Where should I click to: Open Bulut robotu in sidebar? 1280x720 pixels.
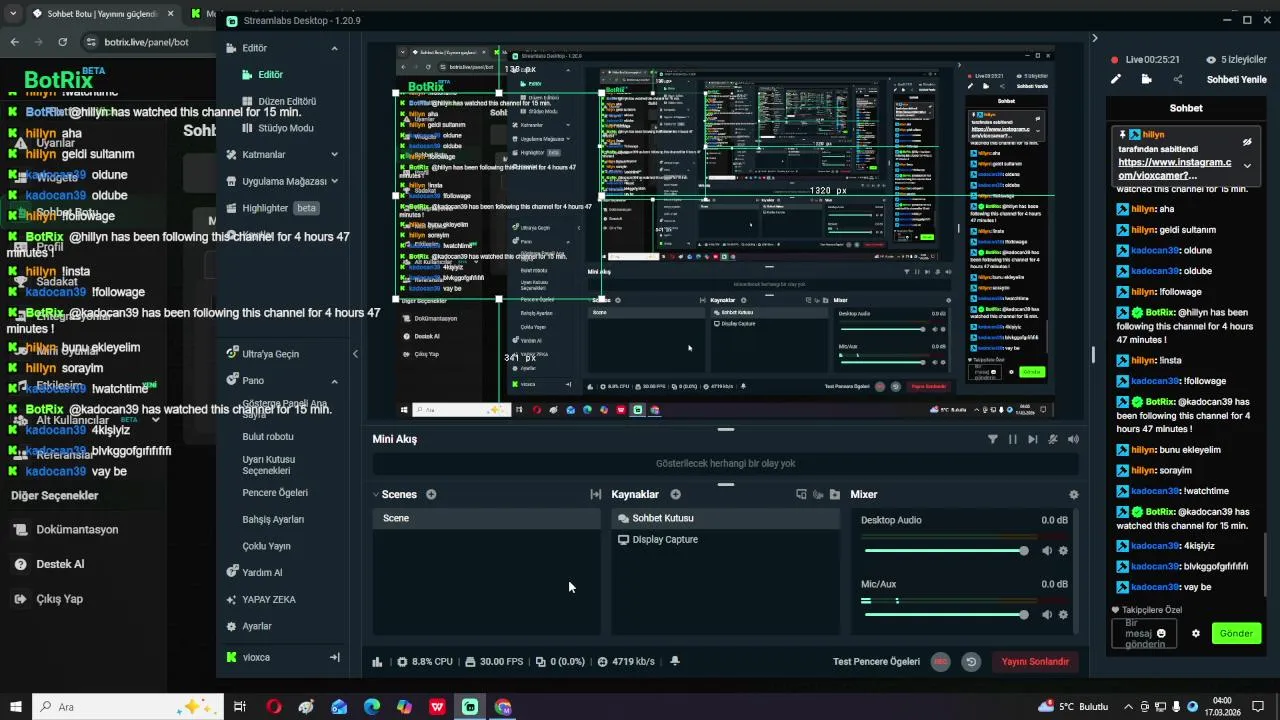pyautogui.click(x=268, y=437)
